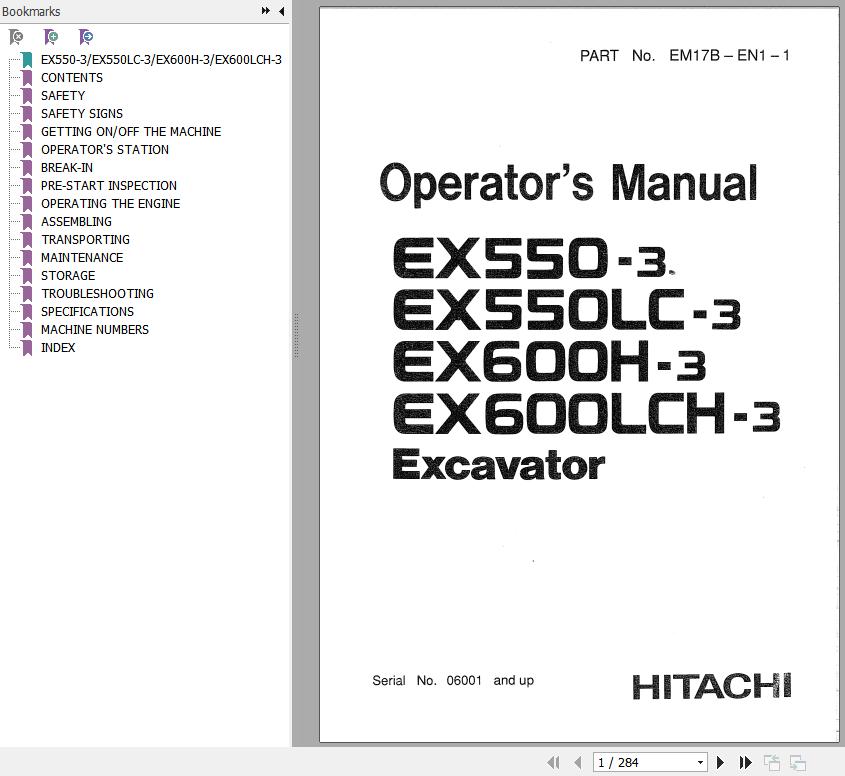Click the Excavator word on the cover

(x=498, y=466)
